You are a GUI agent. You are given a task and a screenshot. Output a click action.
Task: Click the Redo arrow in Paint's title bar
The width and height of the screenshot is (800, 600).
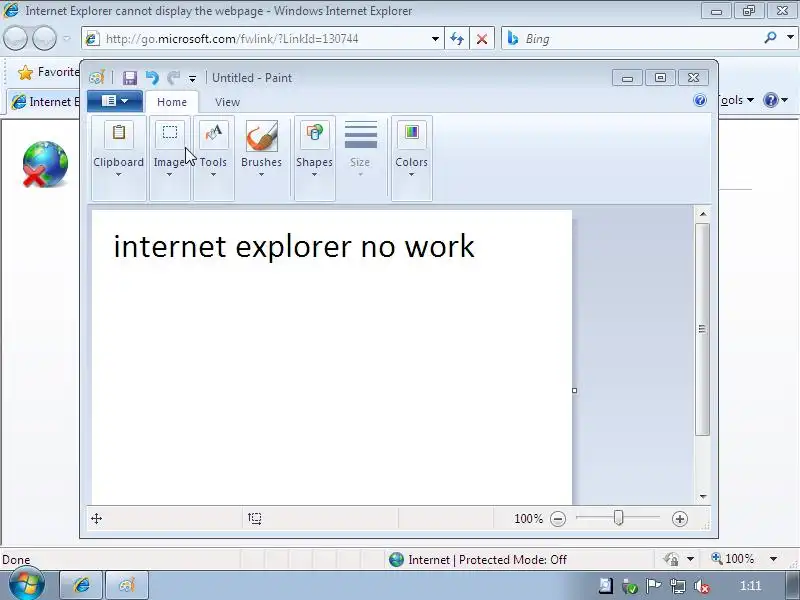(x=173, y=78)
